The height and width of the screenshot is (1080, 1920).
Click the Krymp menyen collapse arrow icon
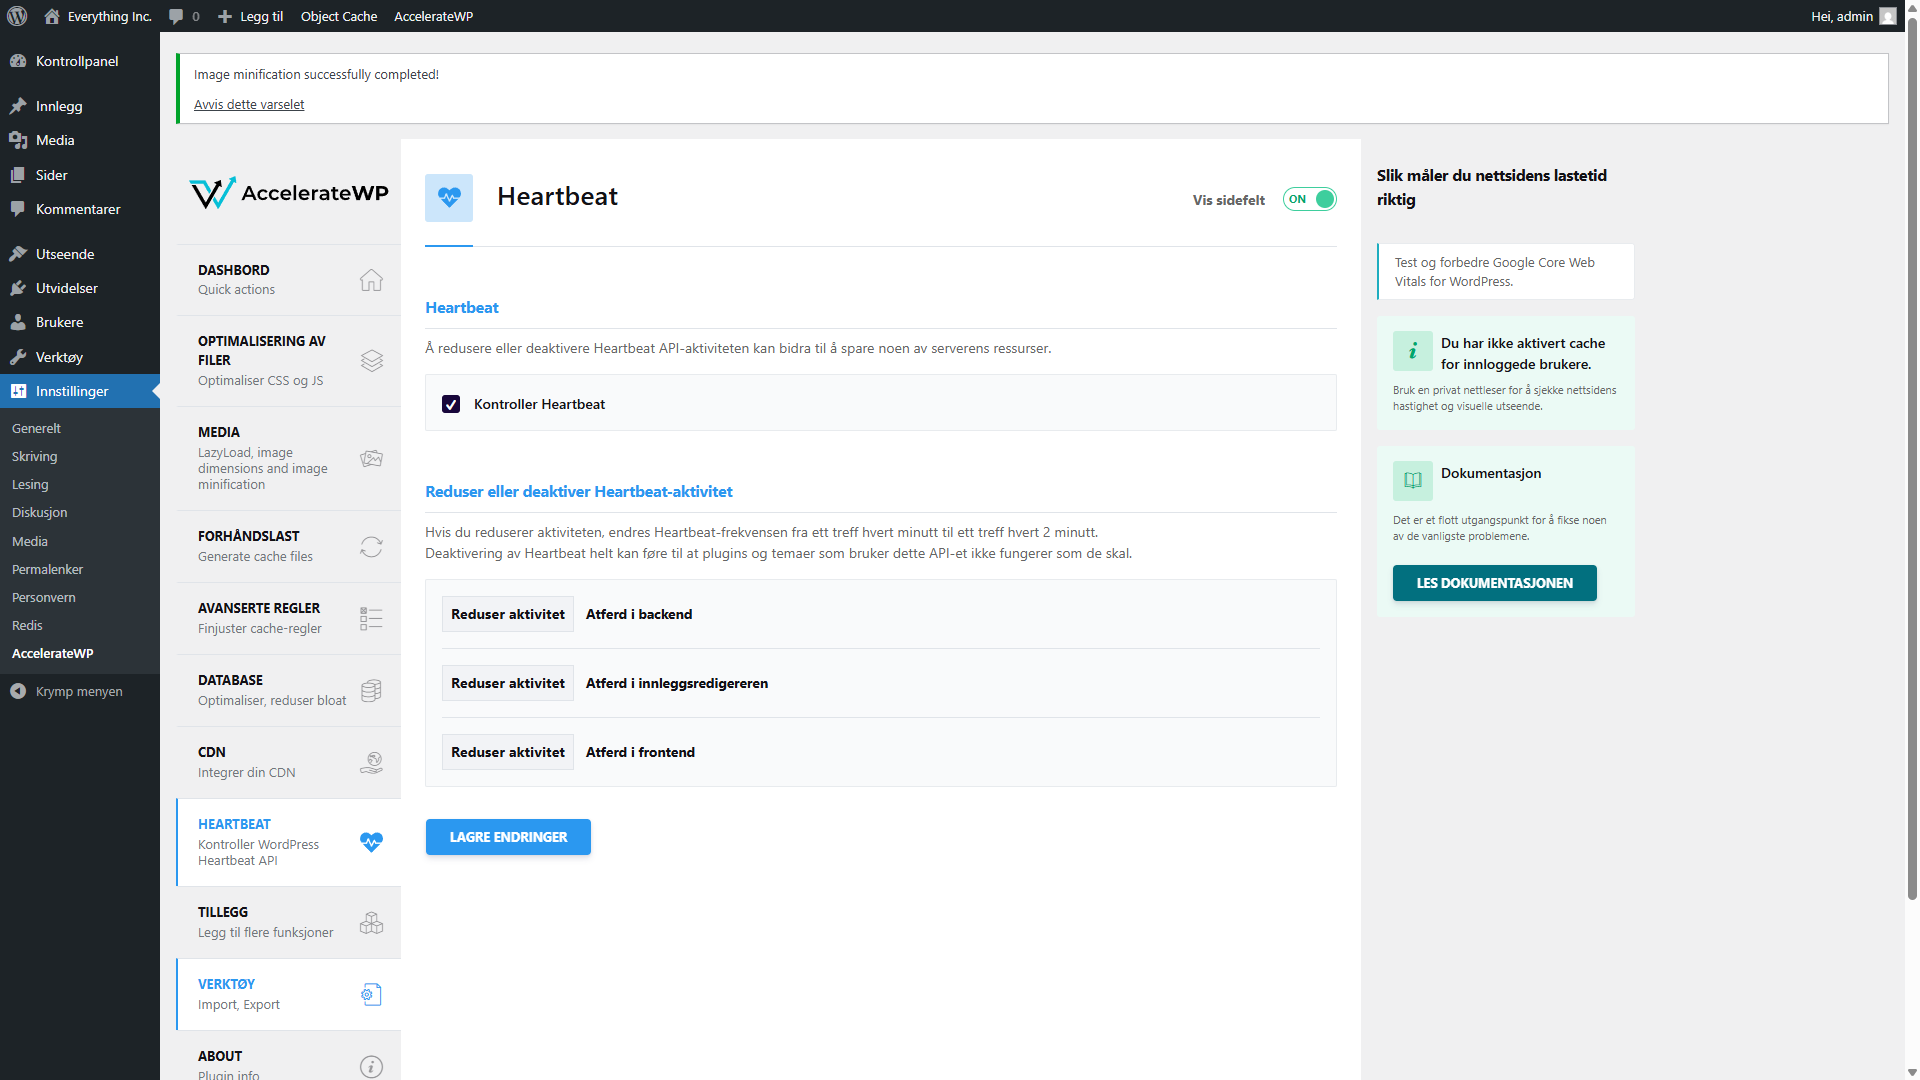18,691
